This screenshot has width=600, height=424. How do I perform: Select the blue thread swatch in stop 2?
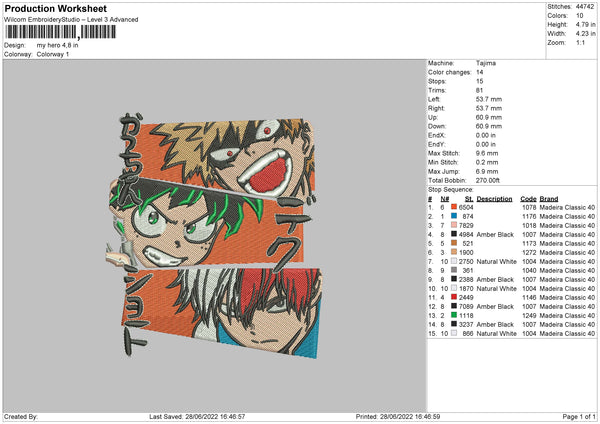click(454, 216)
